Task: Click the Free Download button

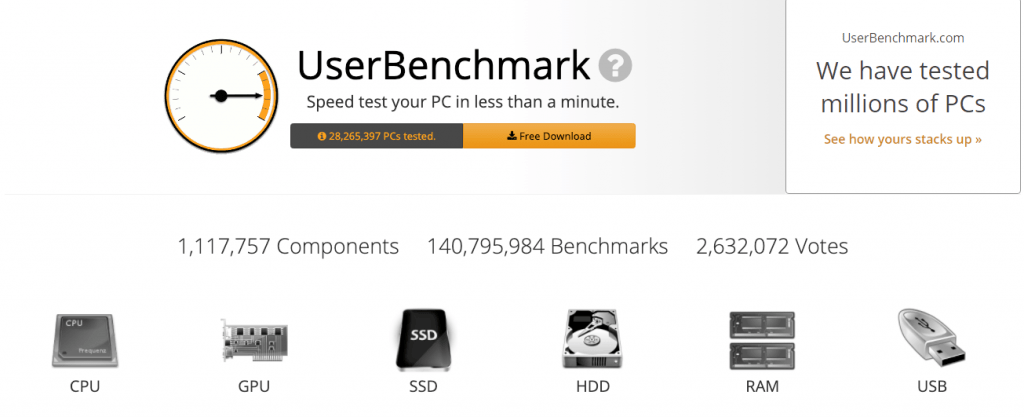Action: (x=549, y=136)
